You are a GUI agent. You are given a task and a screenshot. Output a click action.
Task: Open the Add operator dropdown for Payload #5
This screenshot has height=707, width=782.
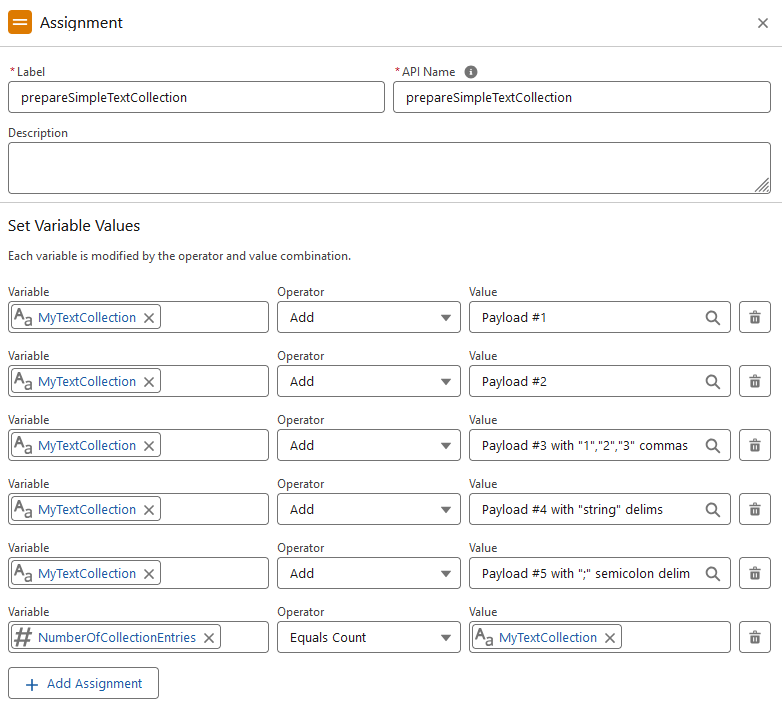pos(369,573)
